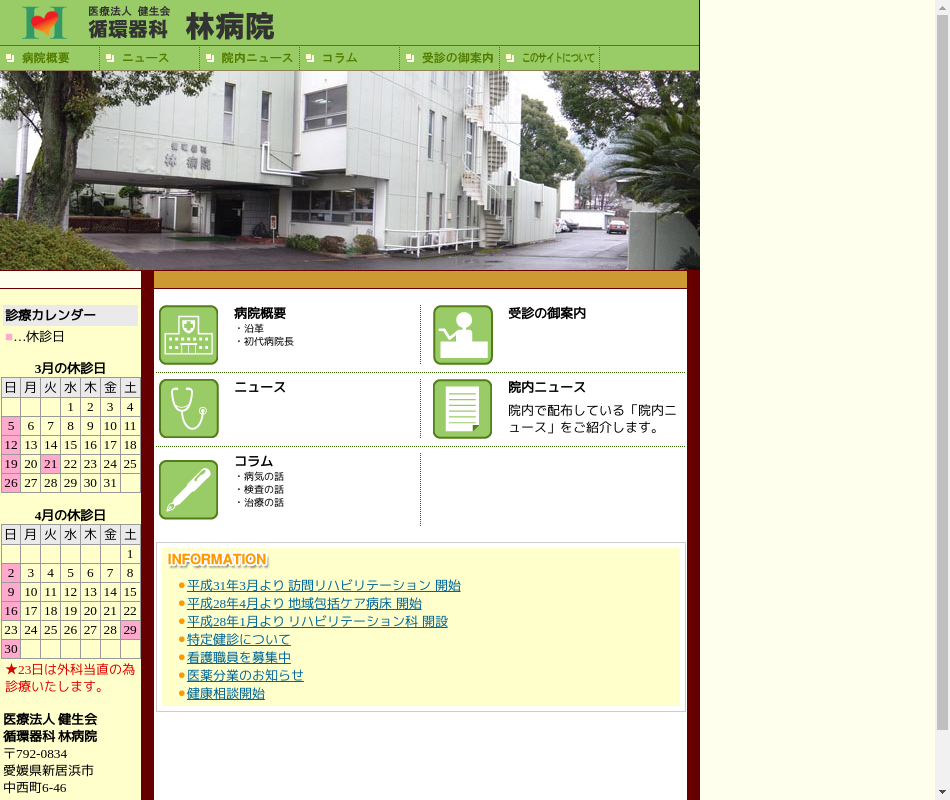Click the stethoscope icon for ニュース
This screenshot has width=950, height=800.
pos(188,408)
